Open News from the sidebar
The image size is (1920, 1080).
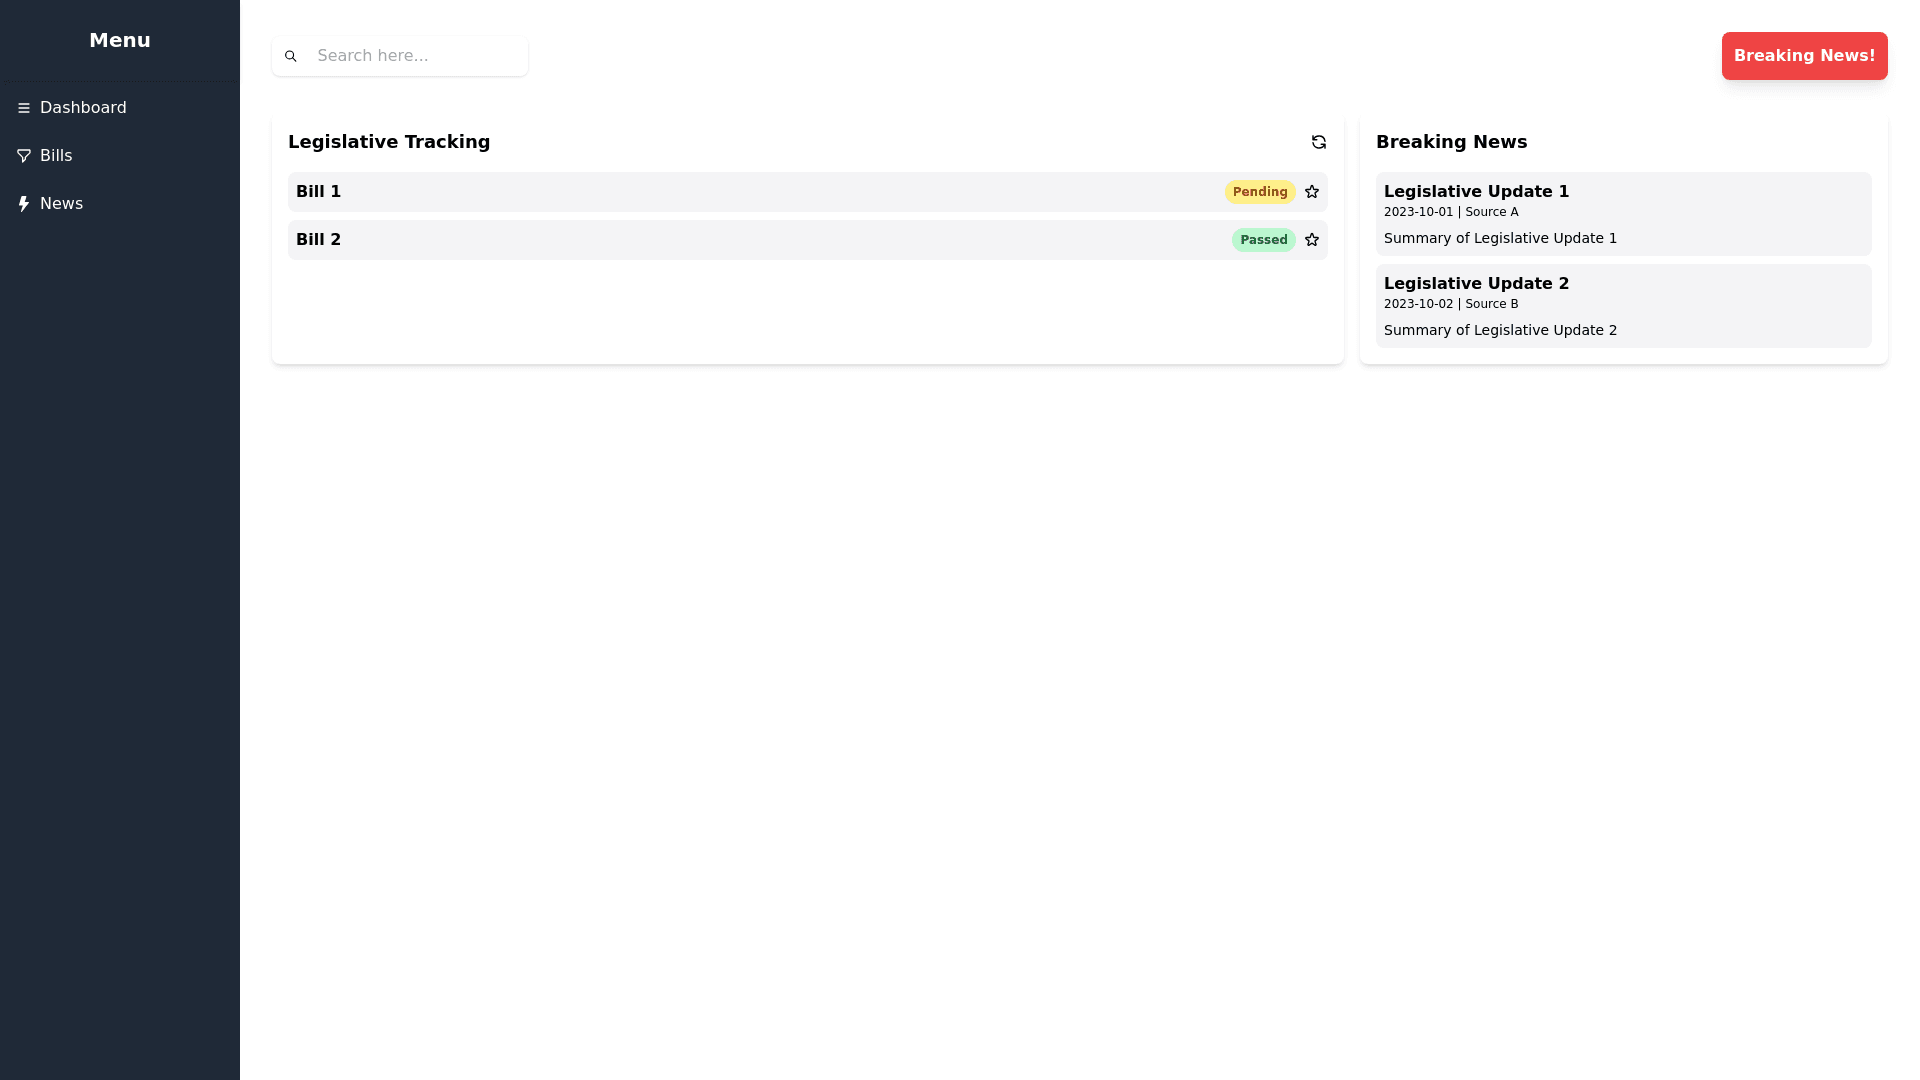click(61, 204)
